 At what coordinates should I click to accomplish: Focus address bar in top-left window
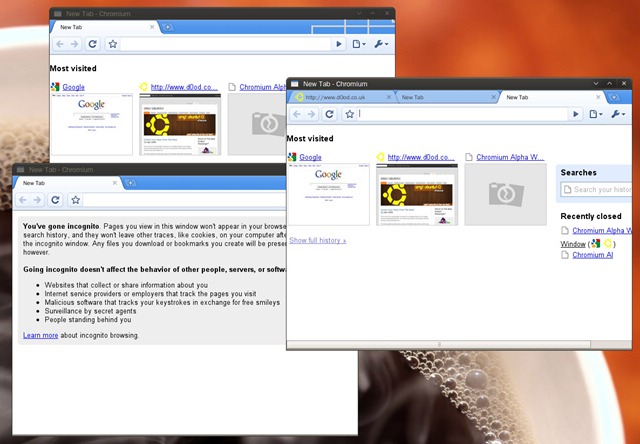[x=226, y=44]
